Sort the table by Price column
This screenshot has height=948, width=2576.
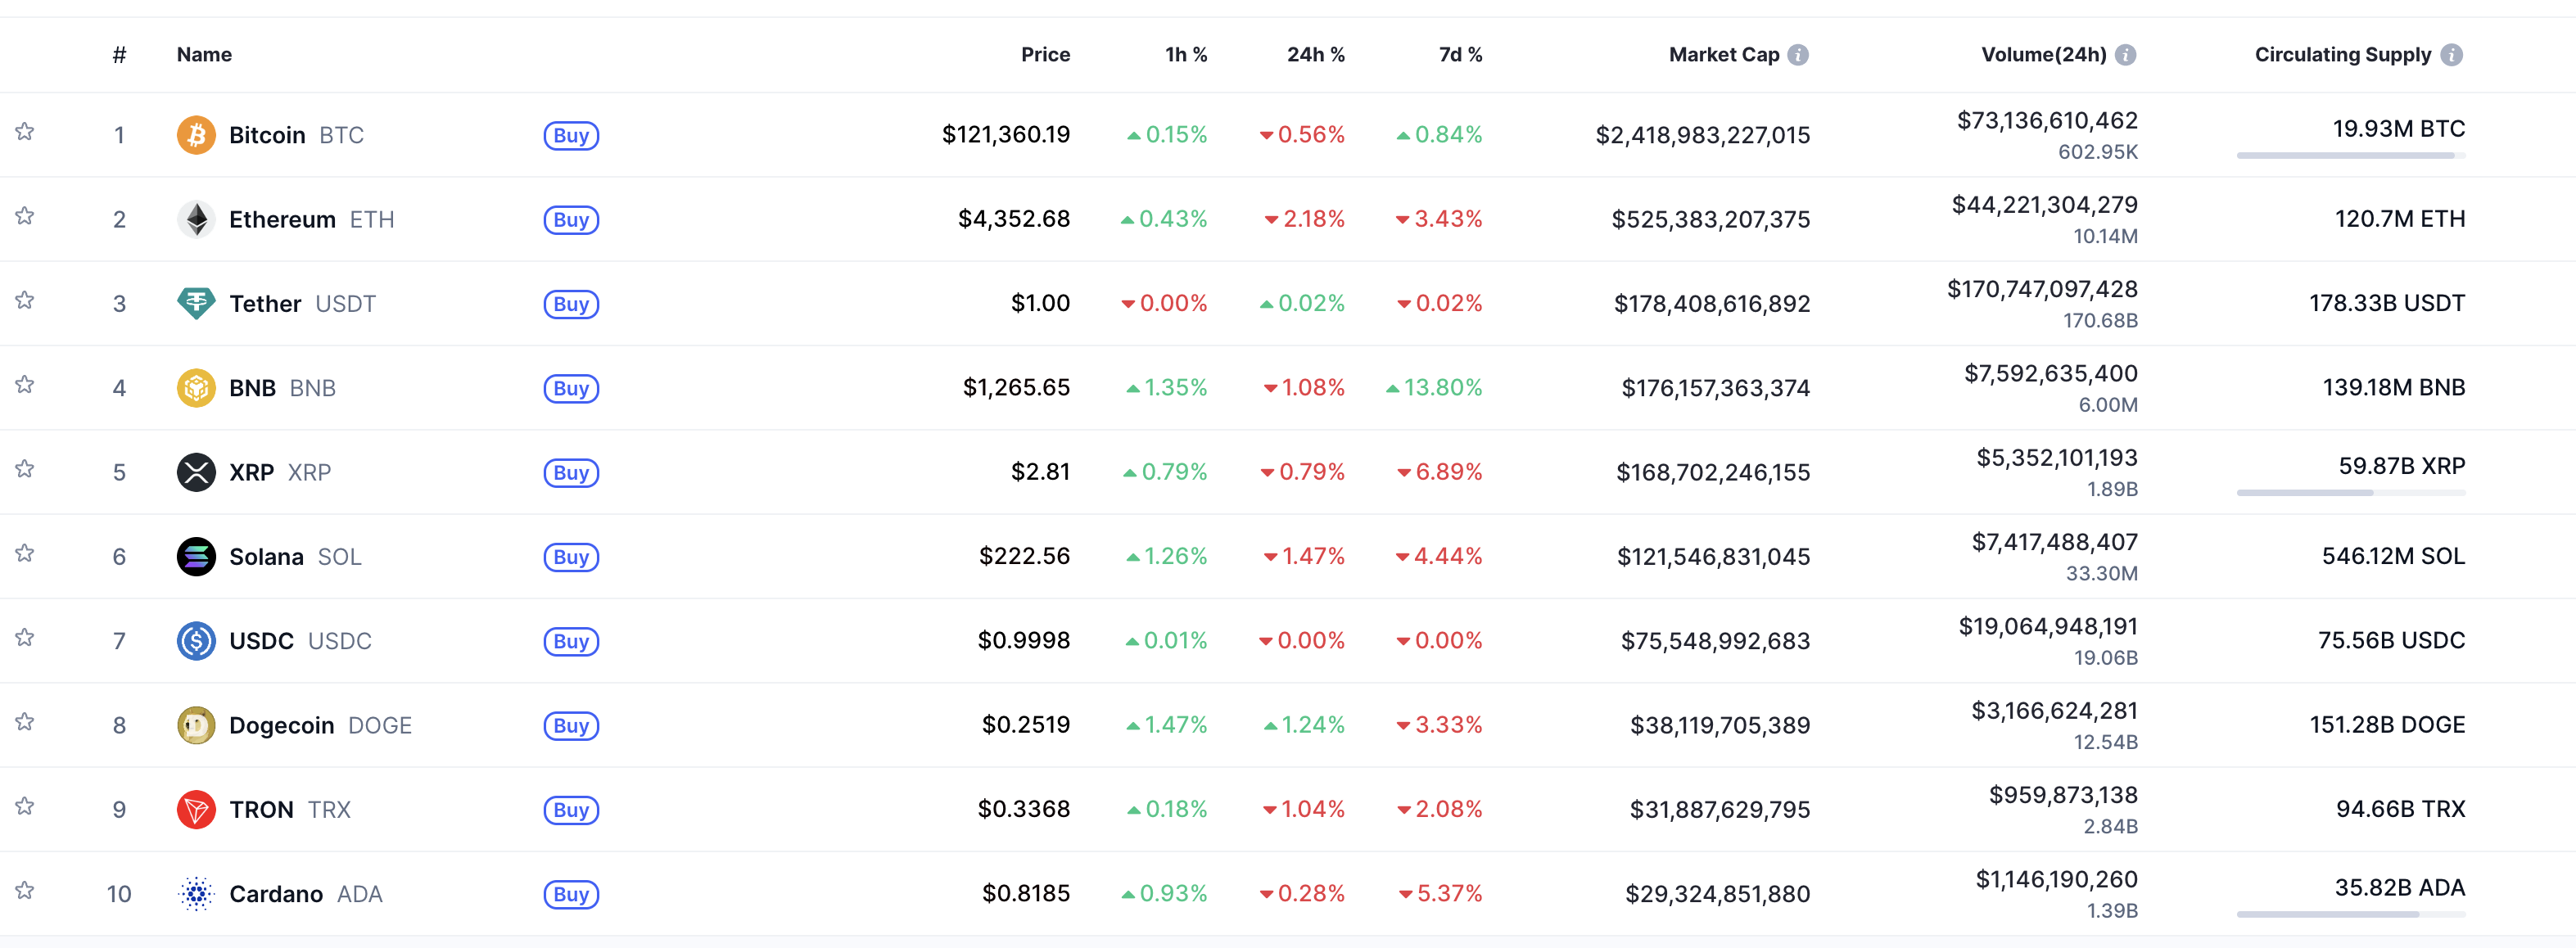click(1045, 55)
